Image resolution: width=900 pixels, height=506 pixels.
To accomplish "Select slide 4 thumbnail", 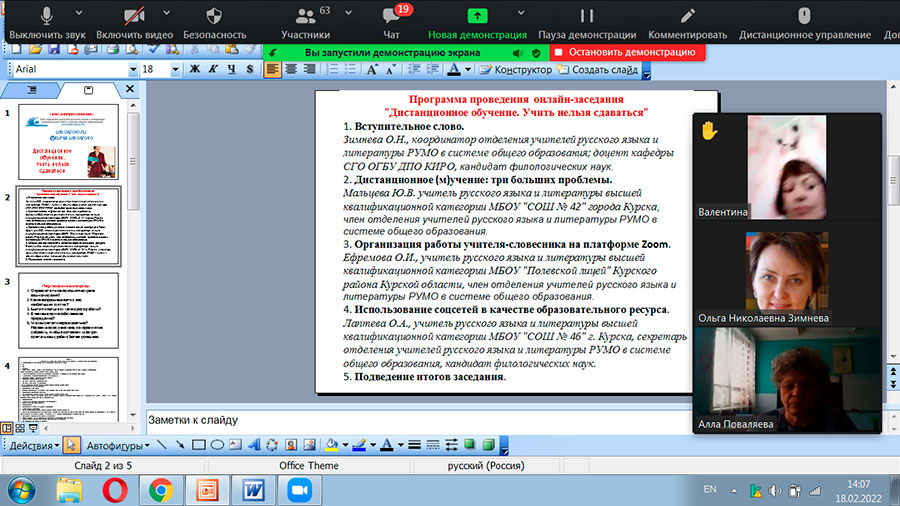I will coord(68,390).
